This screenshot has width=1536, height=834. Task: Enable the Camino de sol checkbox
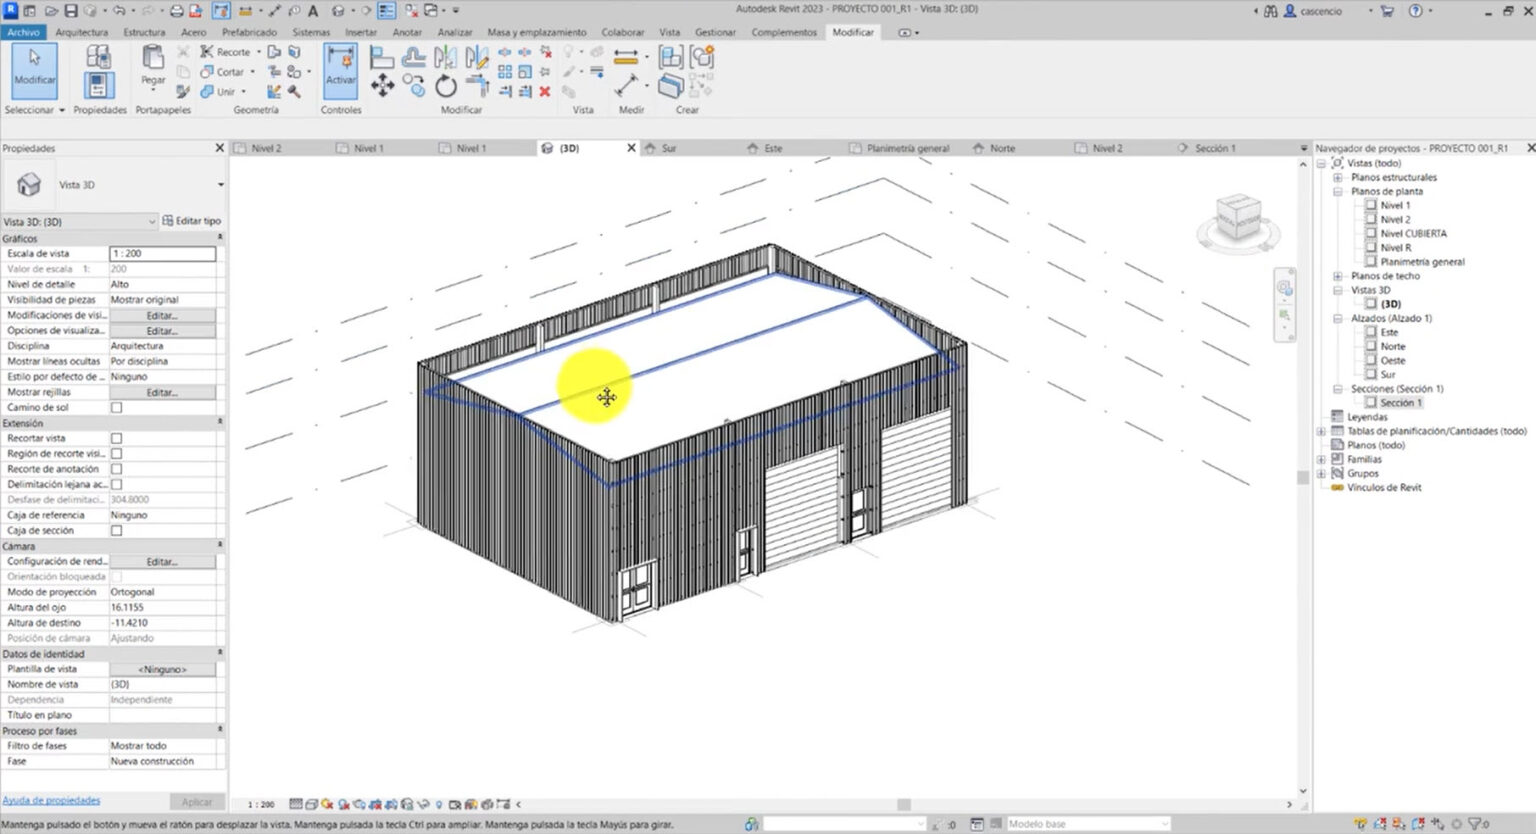(x=116, y=408)
